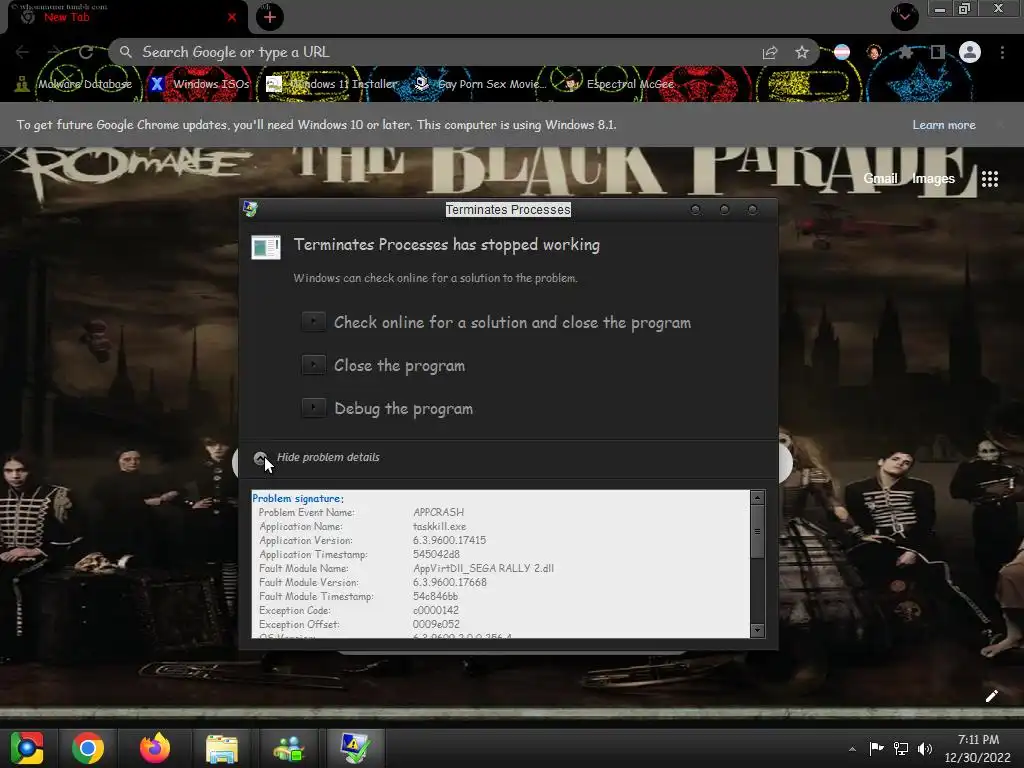Click the striped-circle extension icon
The width and height of the screenshot is (1024, 768).
click(842, 52)
